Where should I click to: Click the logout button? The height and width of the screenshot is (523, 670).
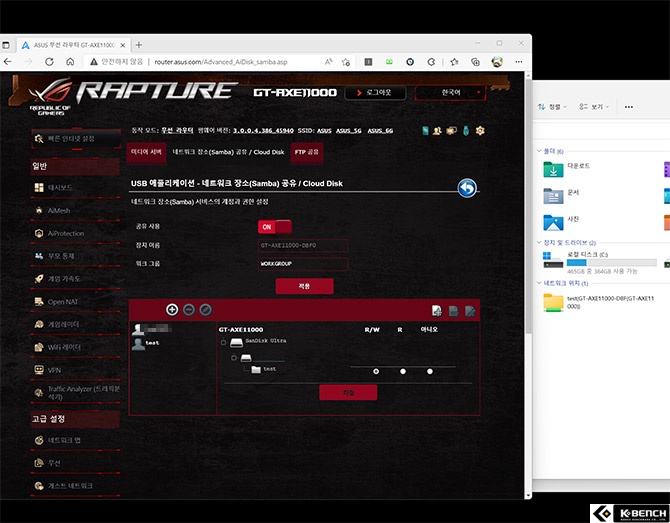click(375, 93)
